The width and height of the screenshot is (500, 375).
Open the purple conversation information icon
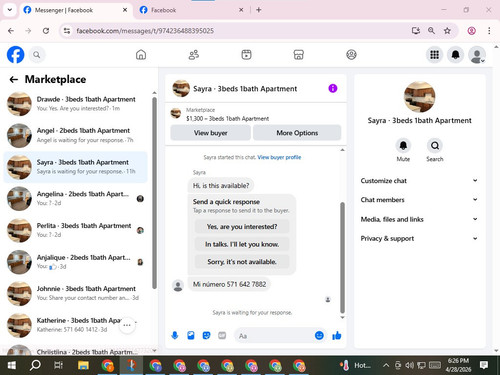(333, 88)
